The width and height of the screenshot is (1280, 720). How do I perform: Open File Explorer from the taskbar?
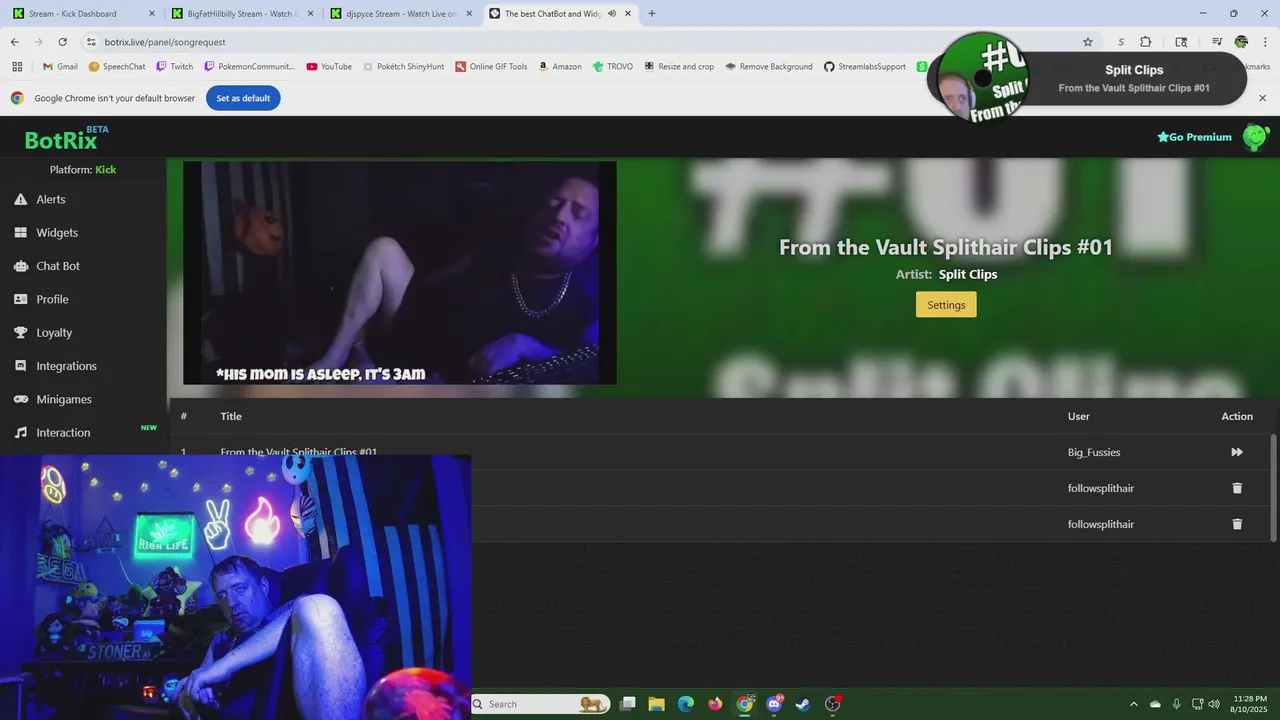click(x=656, y=704)
